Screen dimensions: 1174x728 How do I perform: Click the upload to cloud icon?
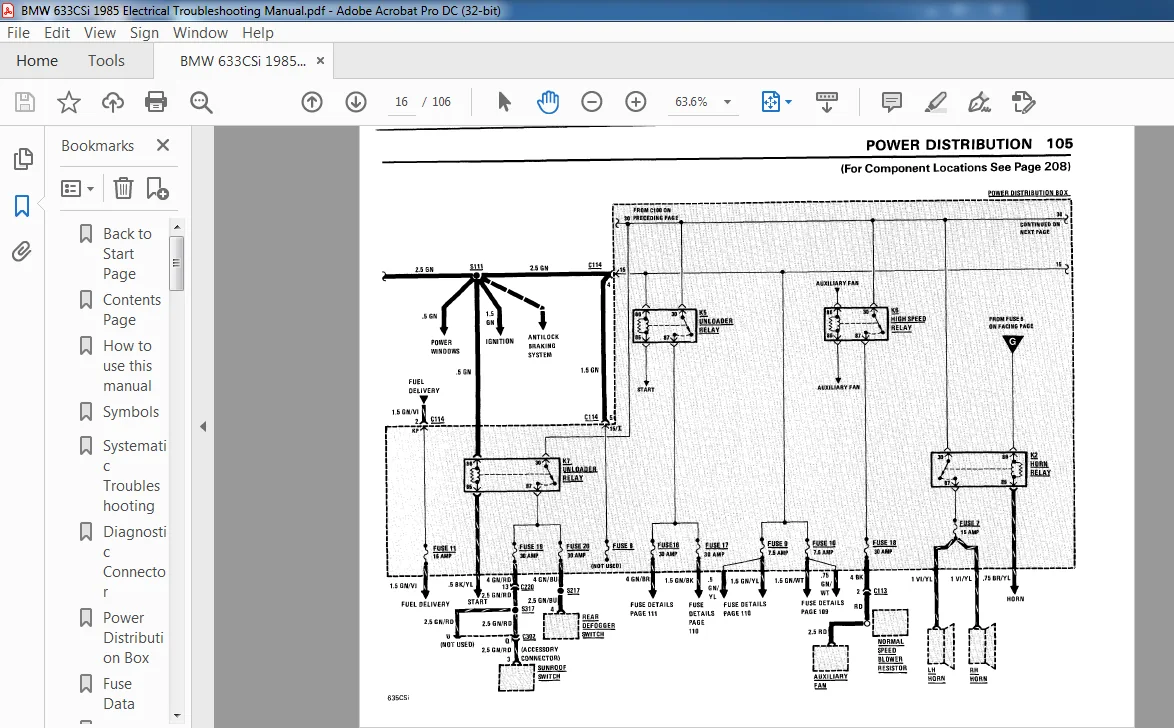tap(112, 102)
